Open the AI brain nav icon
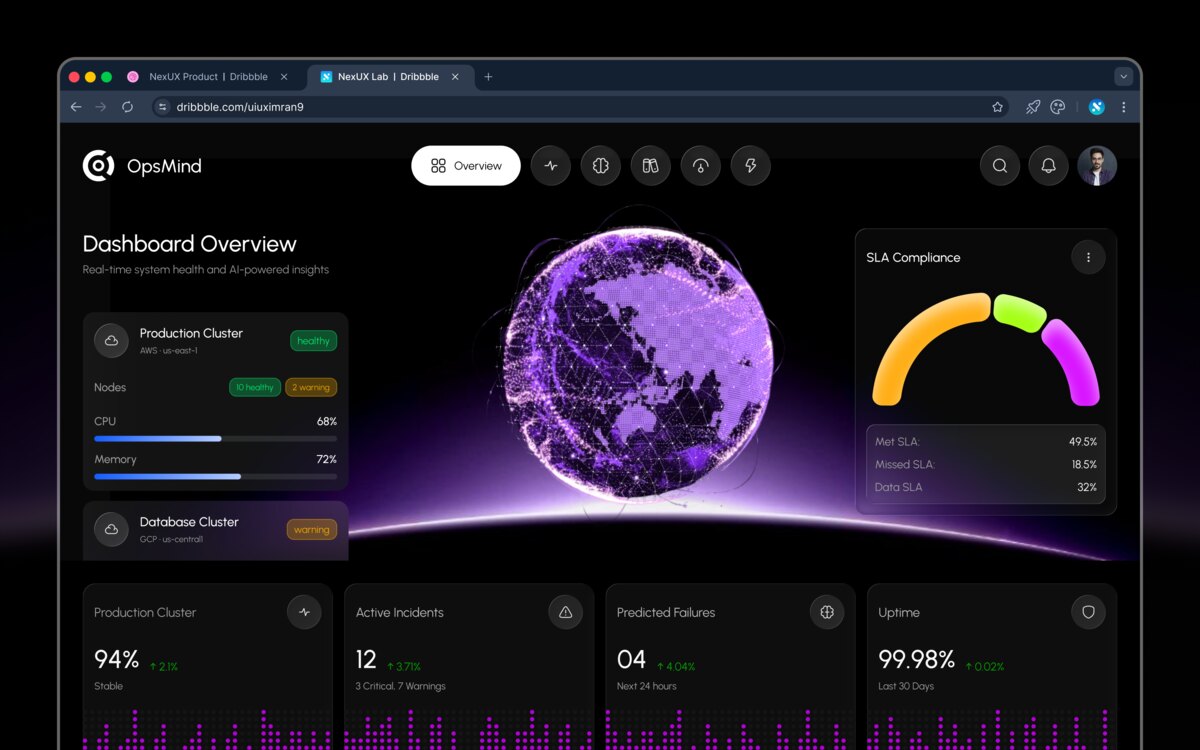 click(x=601, y=166)
